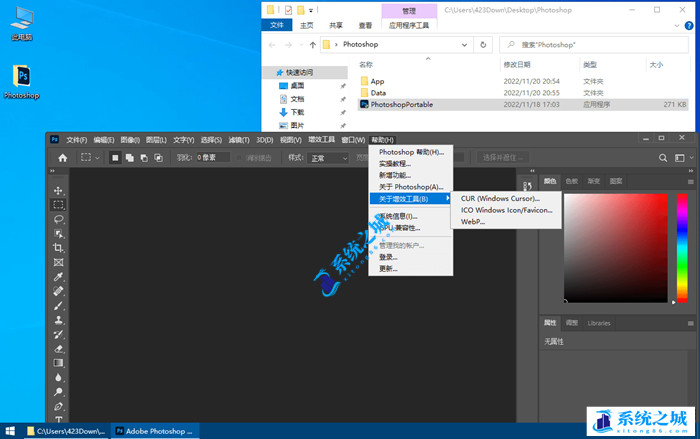The height and width of the screenshot is (439, 700).
Task: Open the 文件(F) menu in Photoshop
Action: click(x=77, y=140)
